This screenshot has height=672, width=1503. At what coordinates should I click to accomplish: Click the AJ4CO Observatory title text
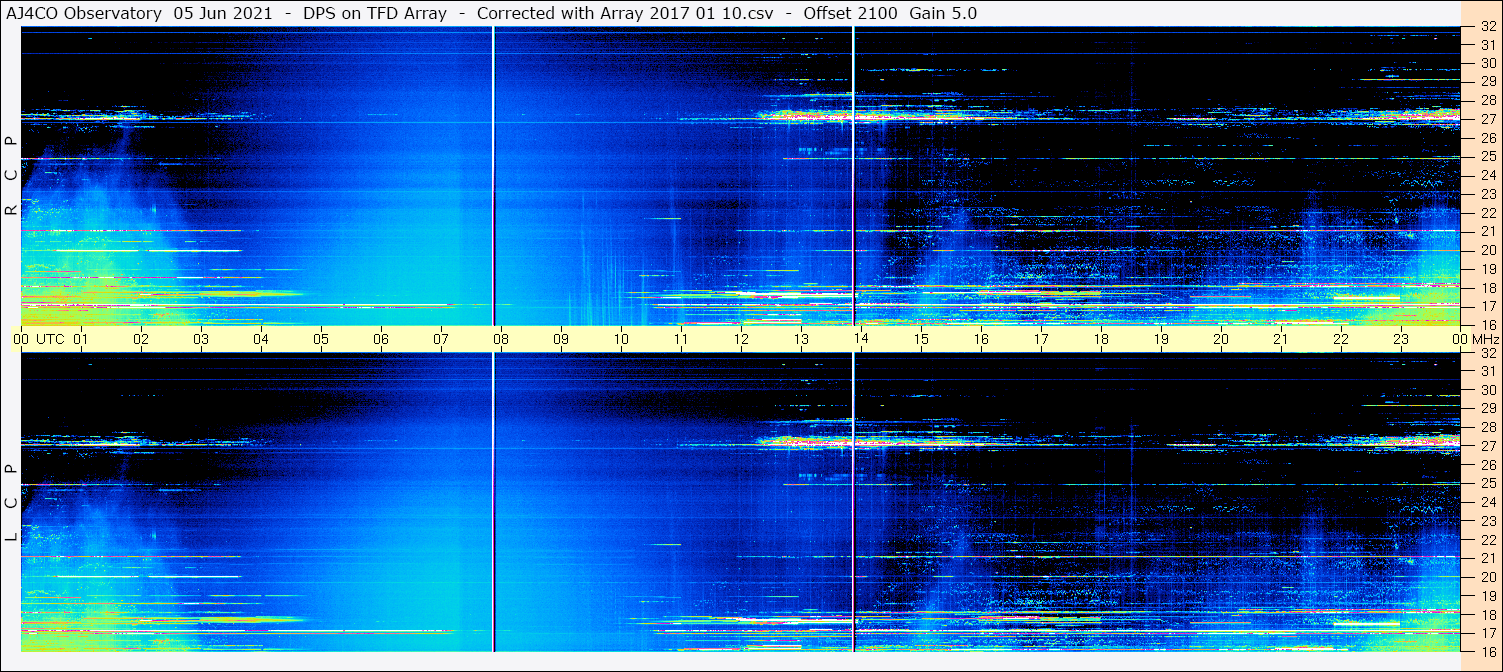click(86, 13)
